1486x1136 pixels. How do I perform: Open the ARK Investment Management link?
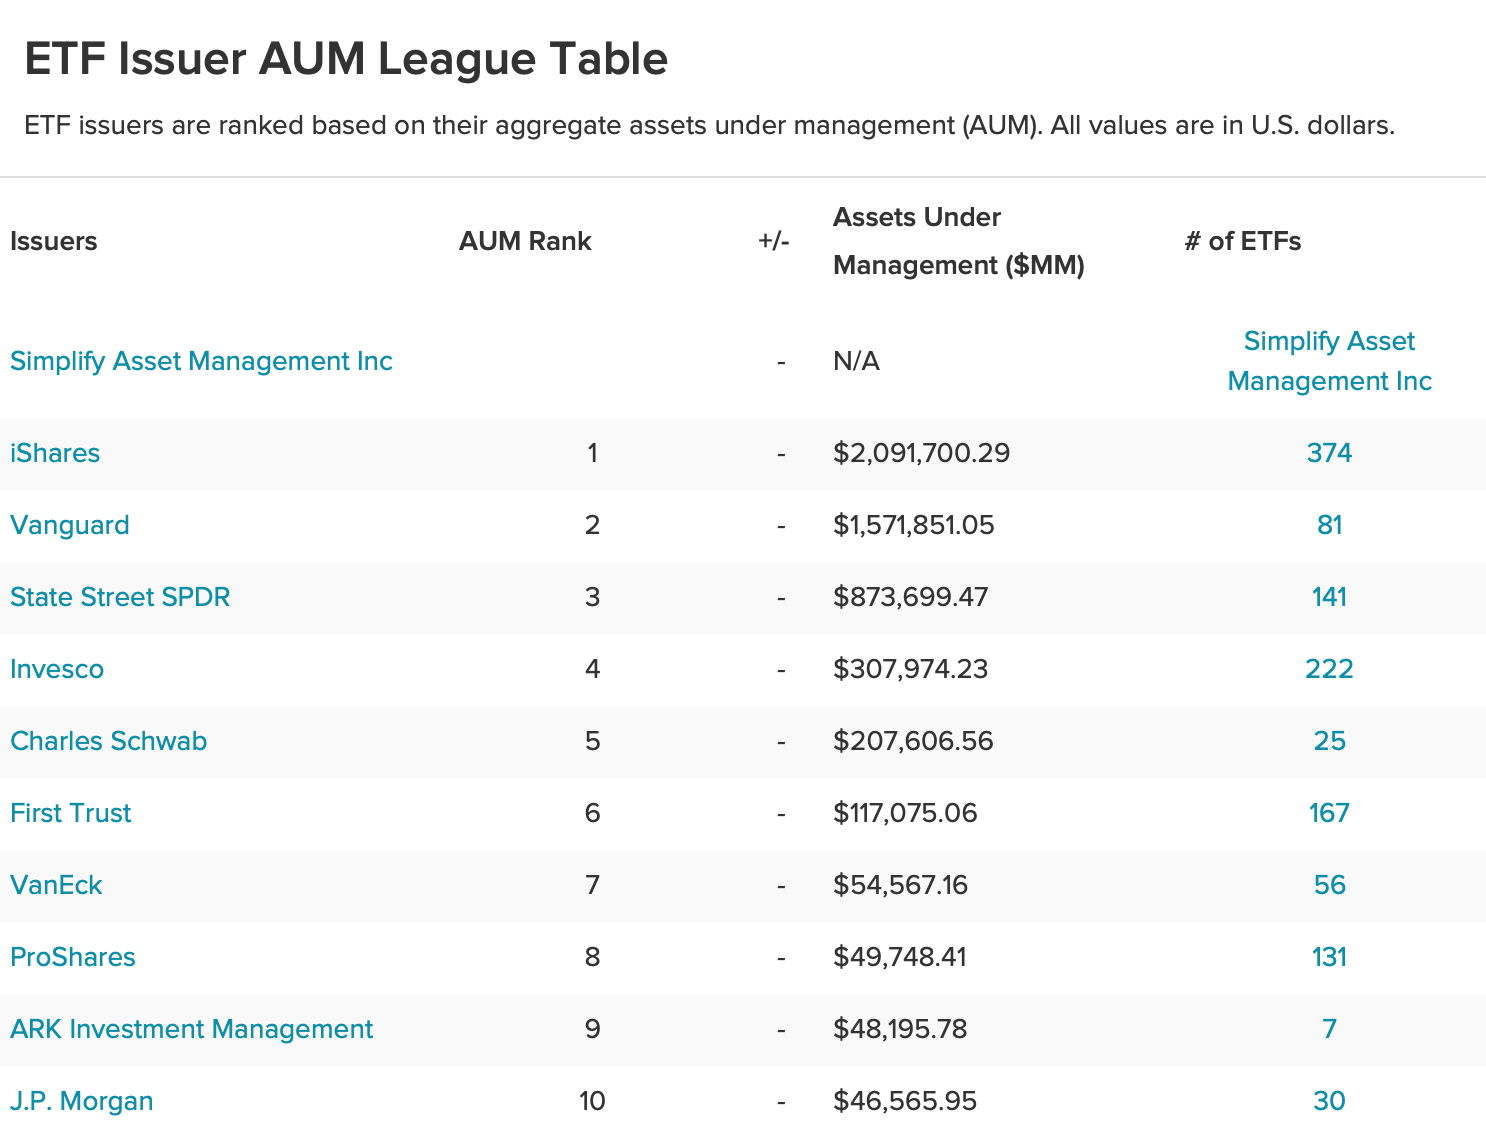(191, 1029)
